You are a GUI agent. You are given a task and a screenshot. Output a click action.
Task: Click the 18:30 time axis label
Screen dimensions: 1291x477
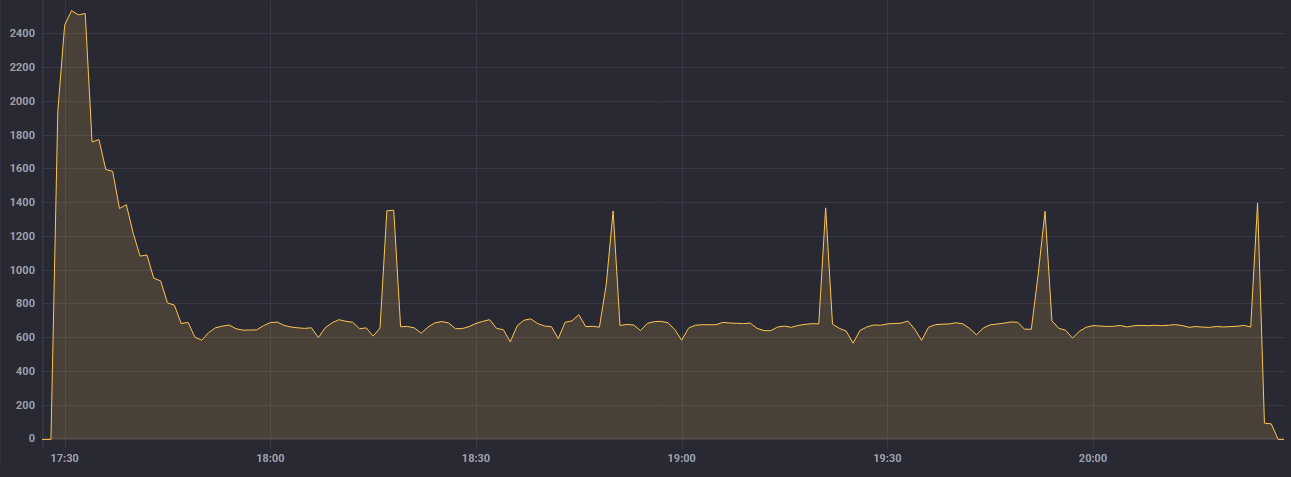click(476, 459)
